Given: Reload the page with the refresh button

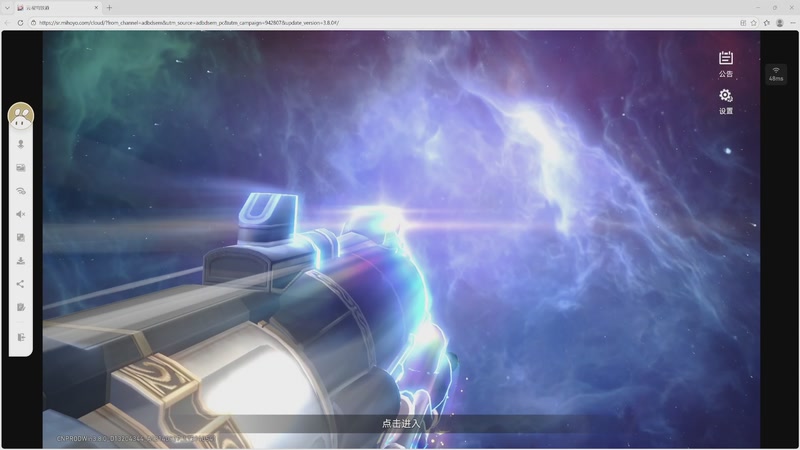Looking at the screenshot, I should tap(20, 22).
